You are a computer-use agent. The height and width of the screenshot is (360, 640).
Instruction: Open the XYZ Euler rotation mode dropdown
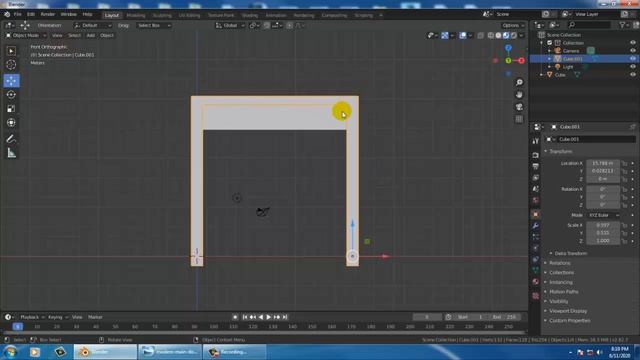603,215
